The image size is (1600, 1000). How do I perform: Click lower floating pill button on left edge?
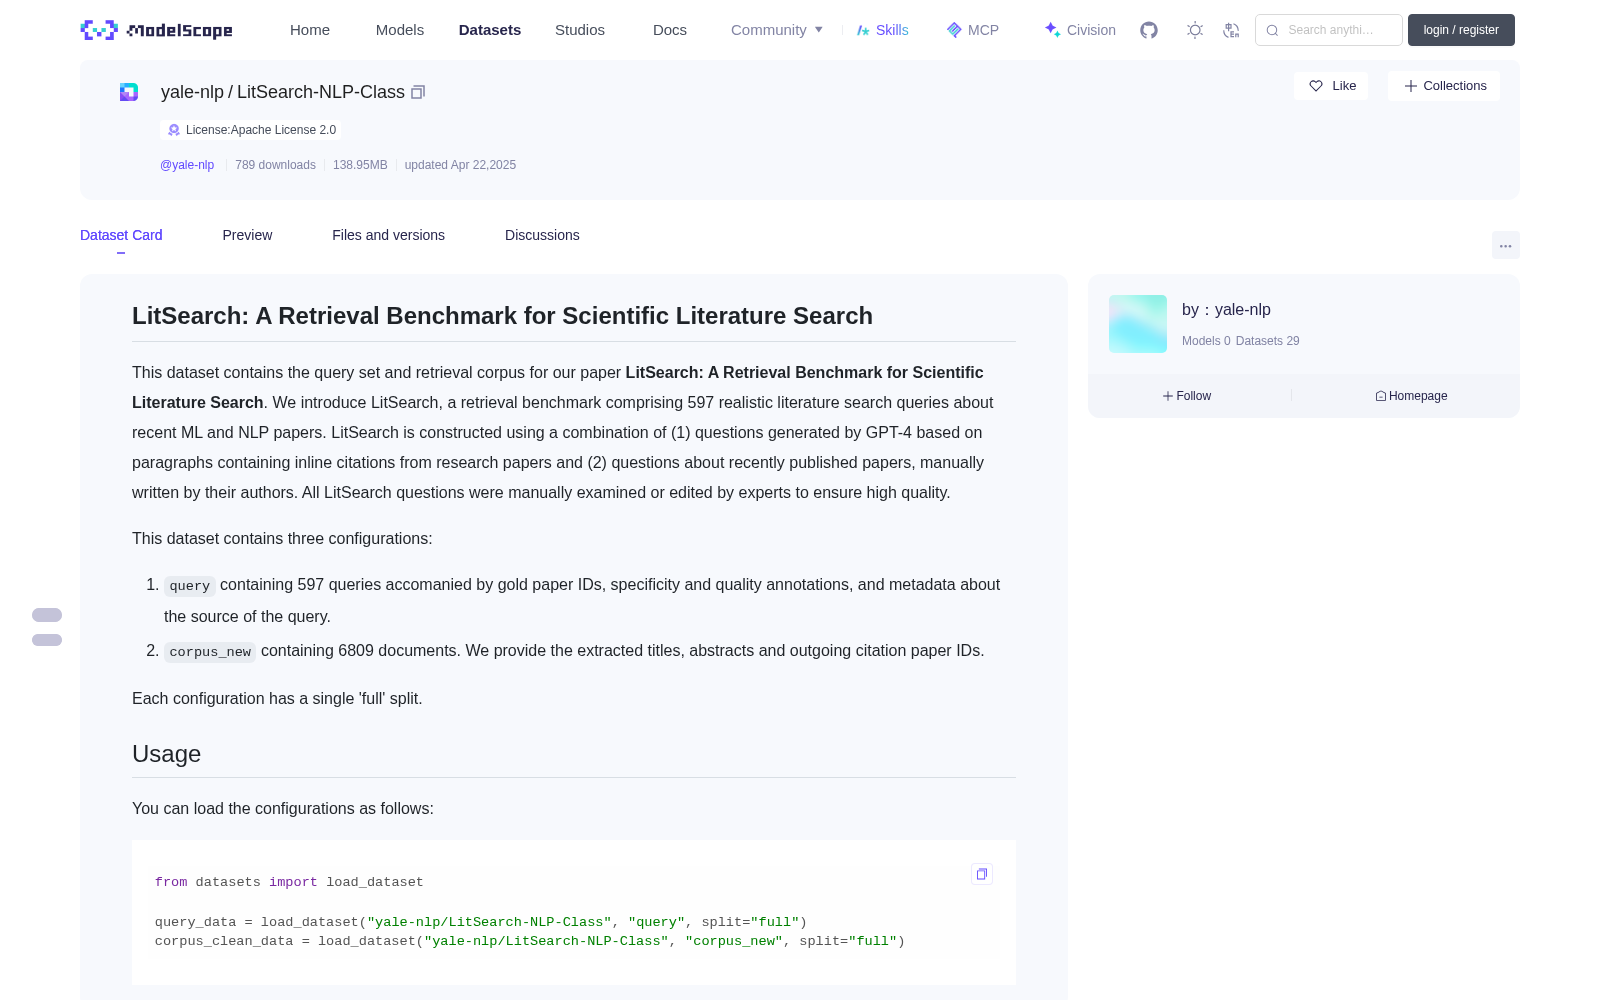(47, 640)
